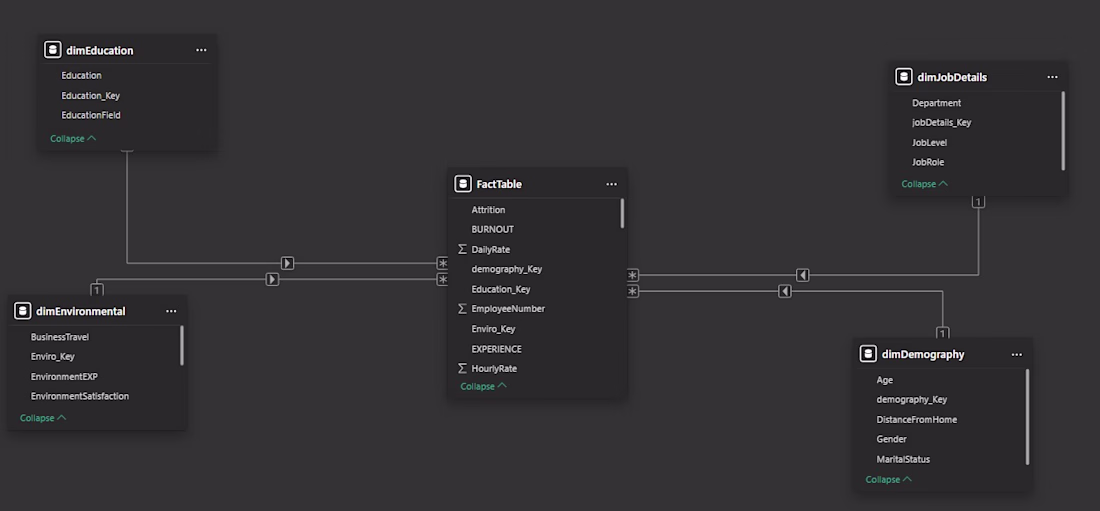Collapse the FactTable field list
1100x511 pixels.
coord(483,386)
